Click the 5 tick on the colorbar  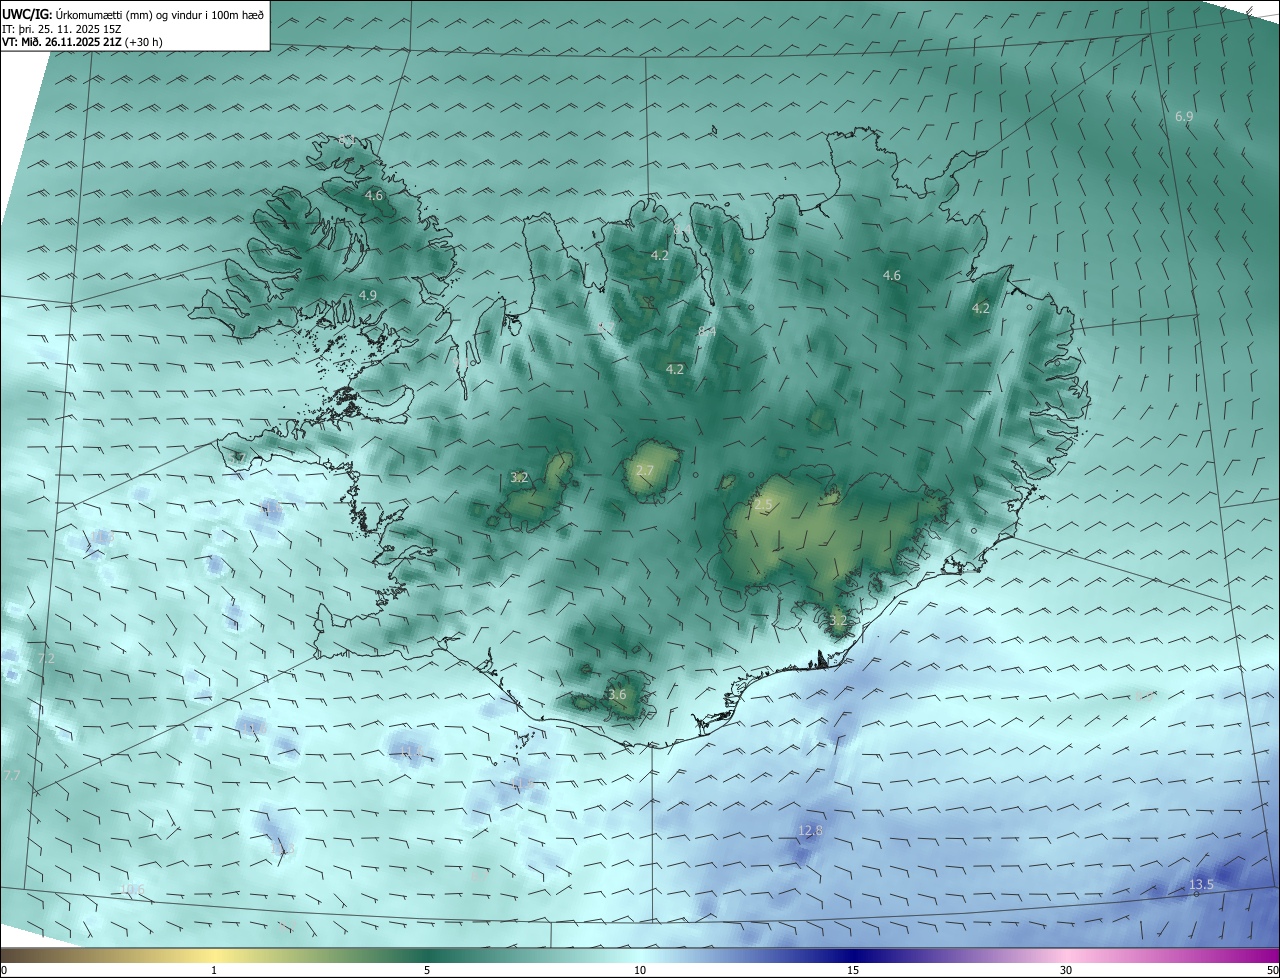tap(427, 970)
